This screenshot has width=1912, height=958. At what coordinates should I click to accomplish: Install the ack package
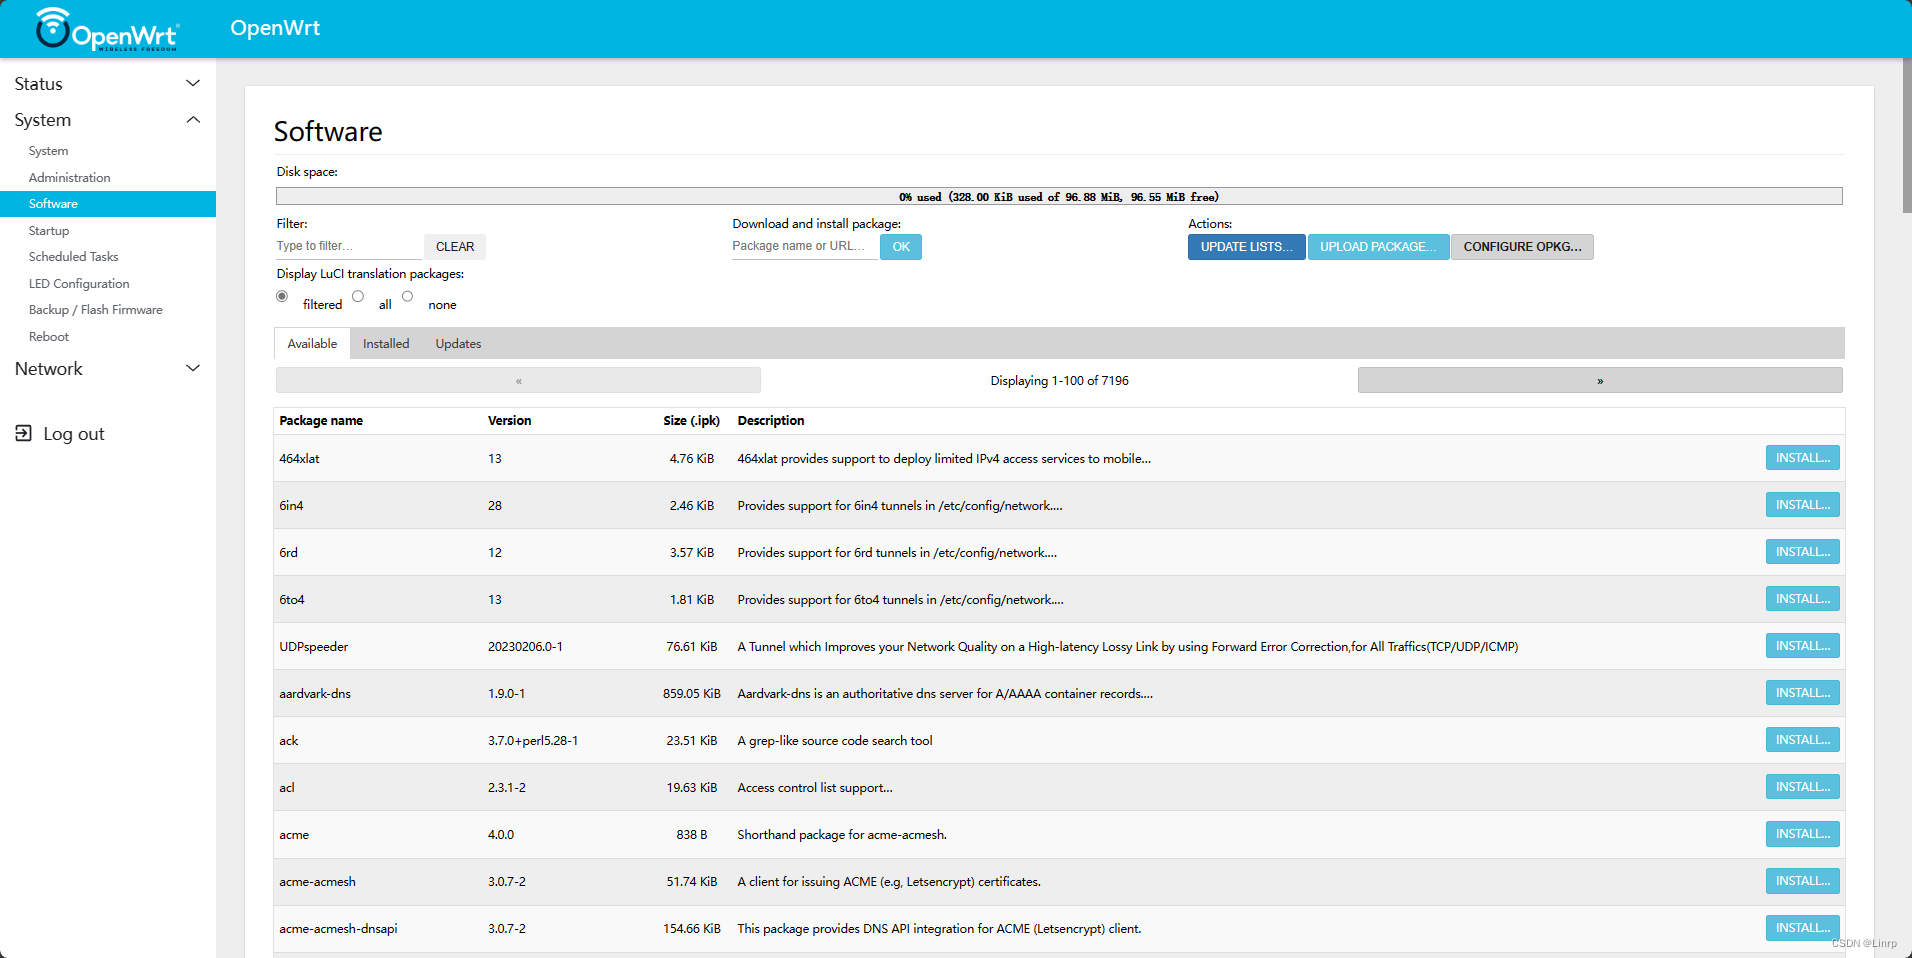click(x=1802, y=740)
